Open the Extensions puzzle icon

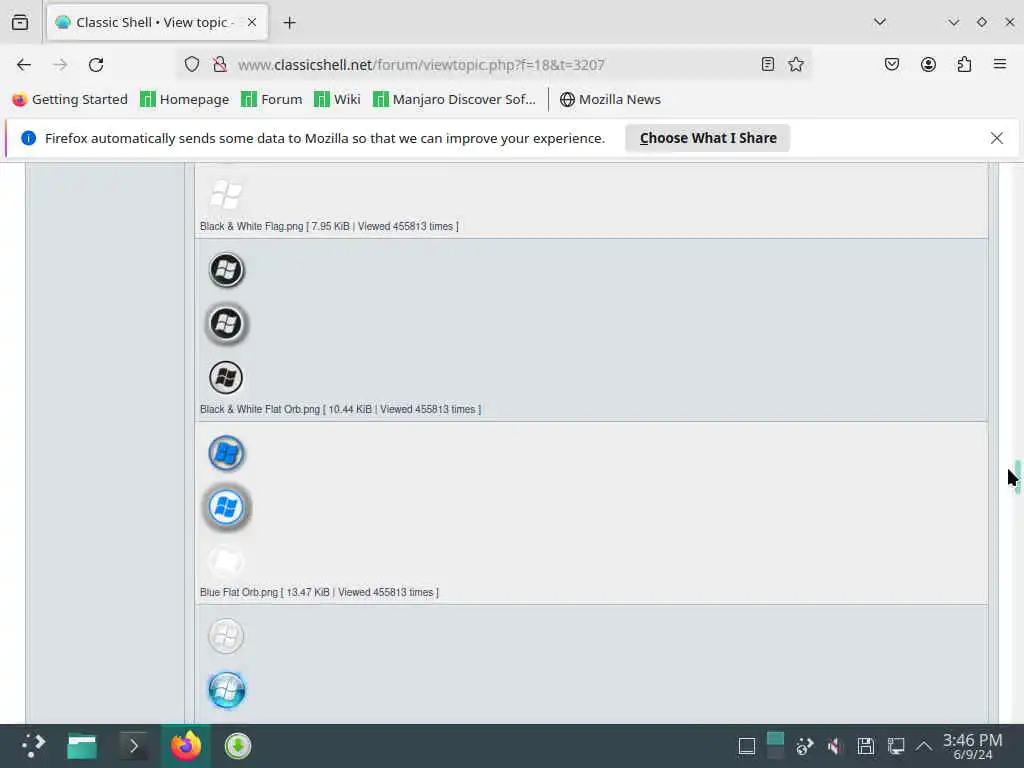pyautogui.click(x=964, y=64)
